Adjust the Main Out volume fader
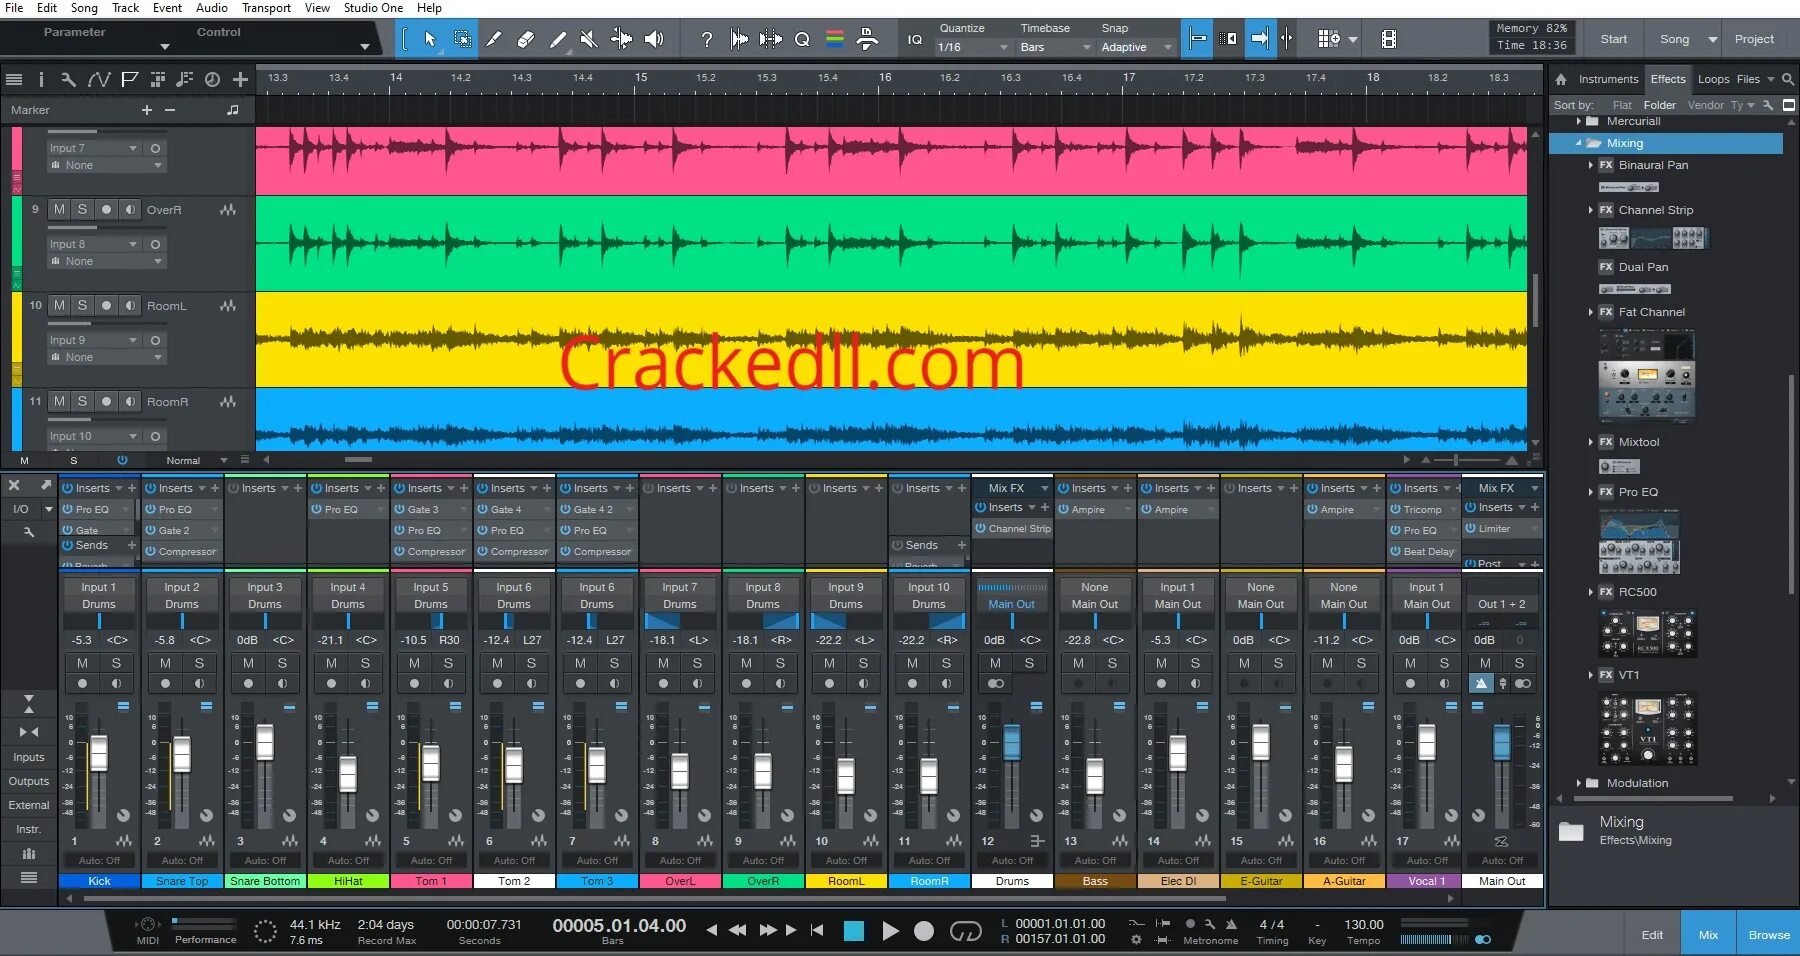 click(1502, 743)
